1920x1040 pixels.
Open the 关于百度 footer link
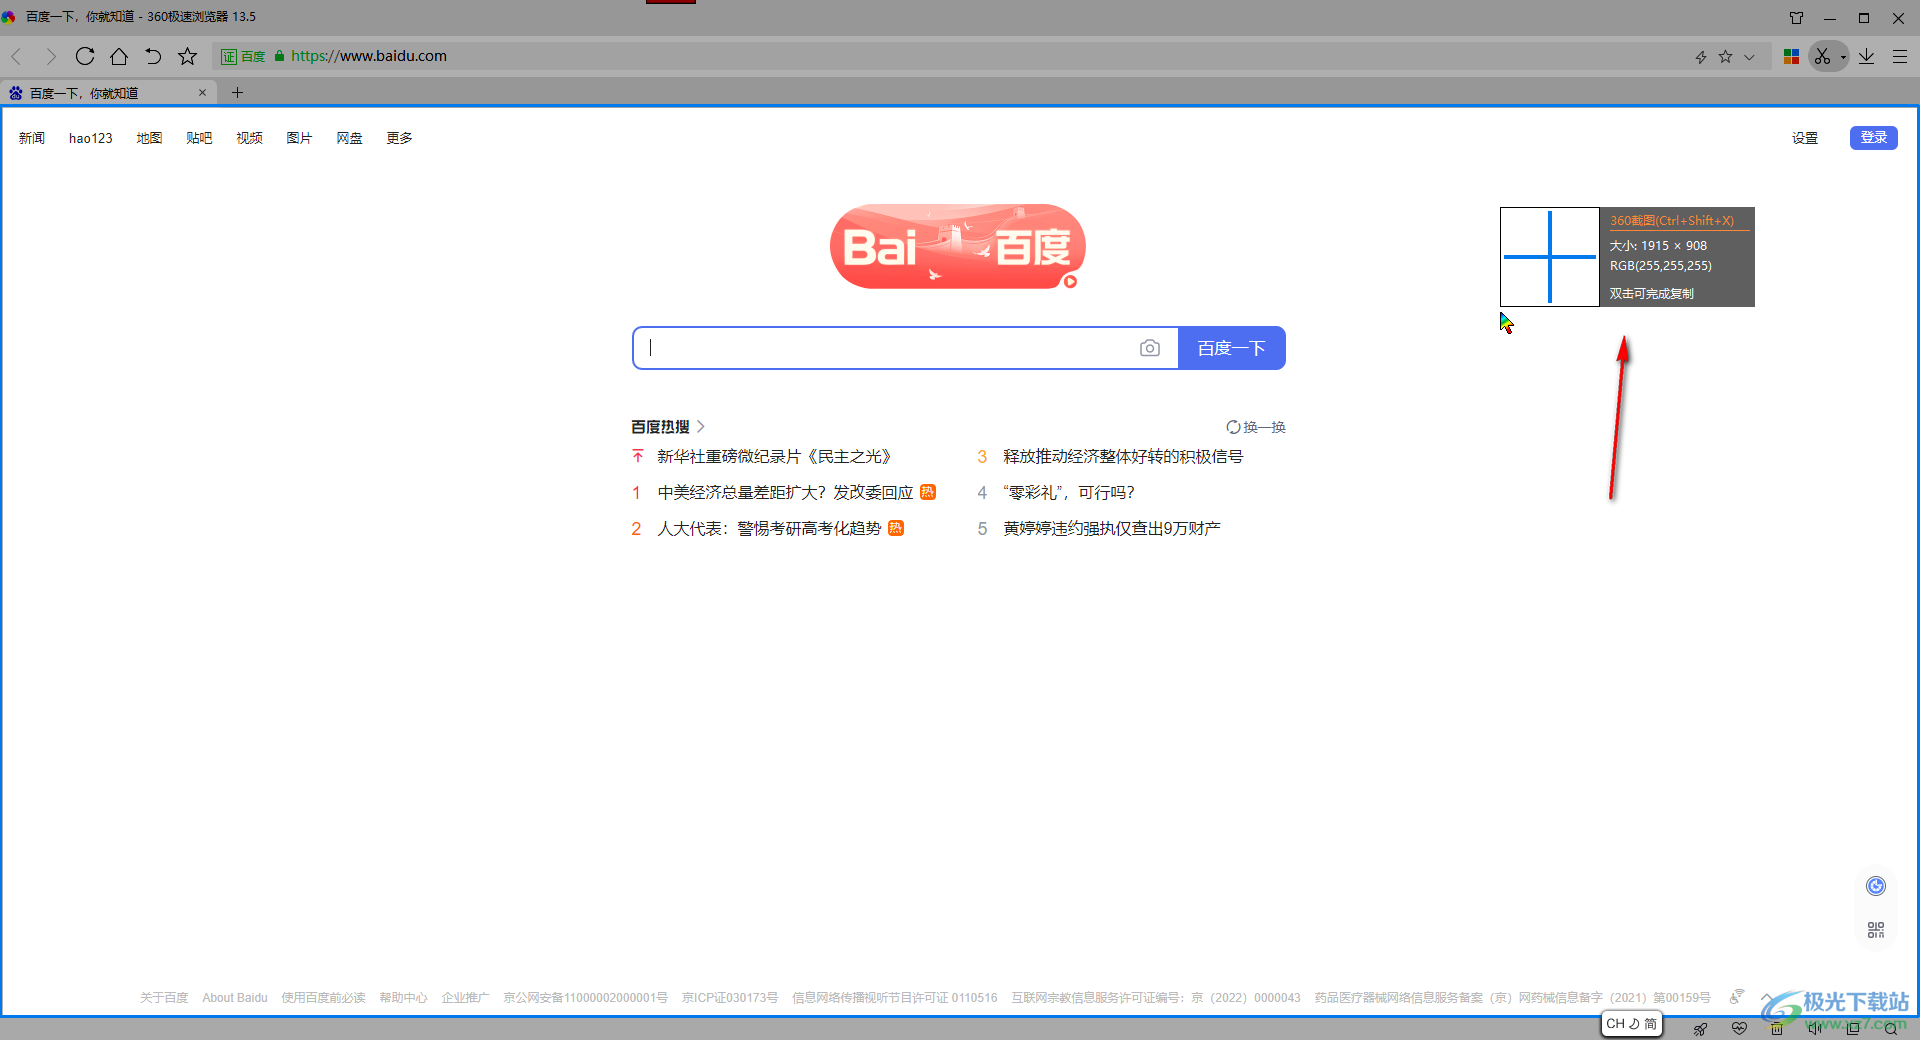(164, 998)
